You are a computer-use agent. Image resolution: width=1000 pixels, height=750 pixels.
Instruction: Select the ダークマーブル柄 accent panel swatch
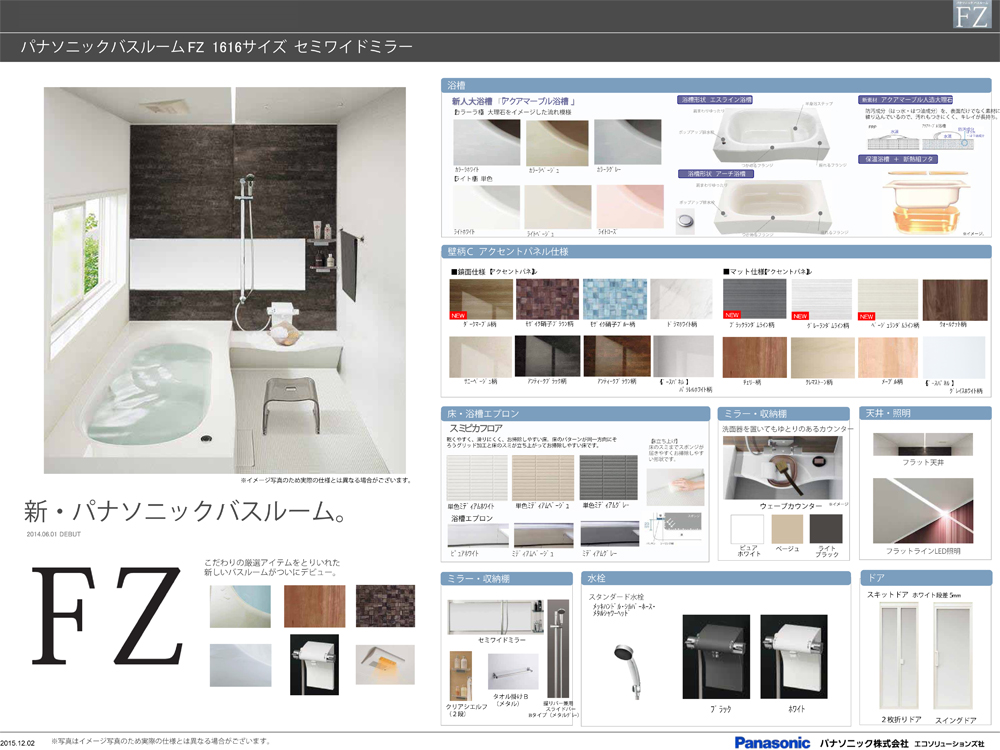(x=481, y=299)
